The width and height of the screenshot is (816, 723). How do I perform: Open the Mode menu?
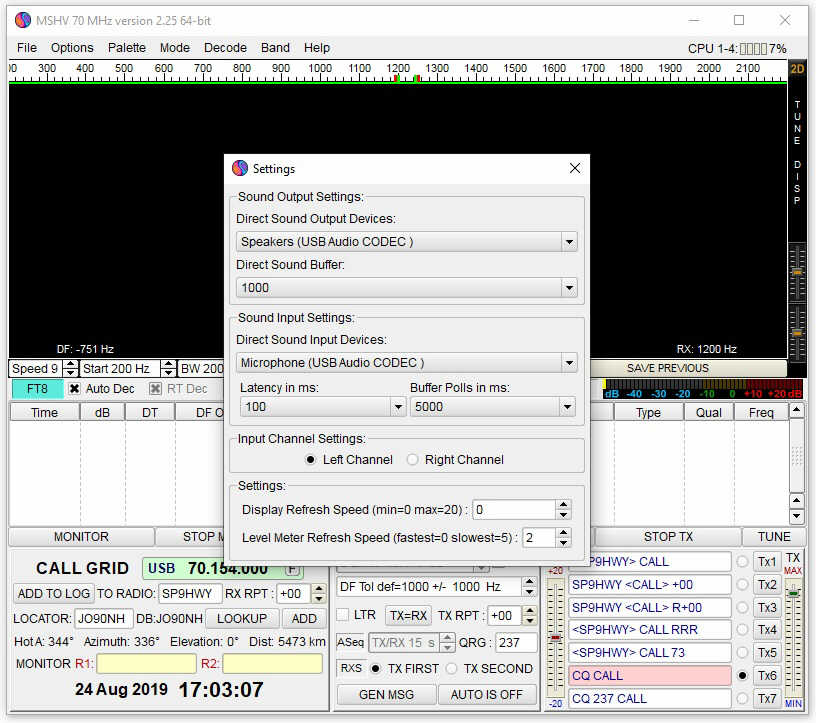[174, 48]
